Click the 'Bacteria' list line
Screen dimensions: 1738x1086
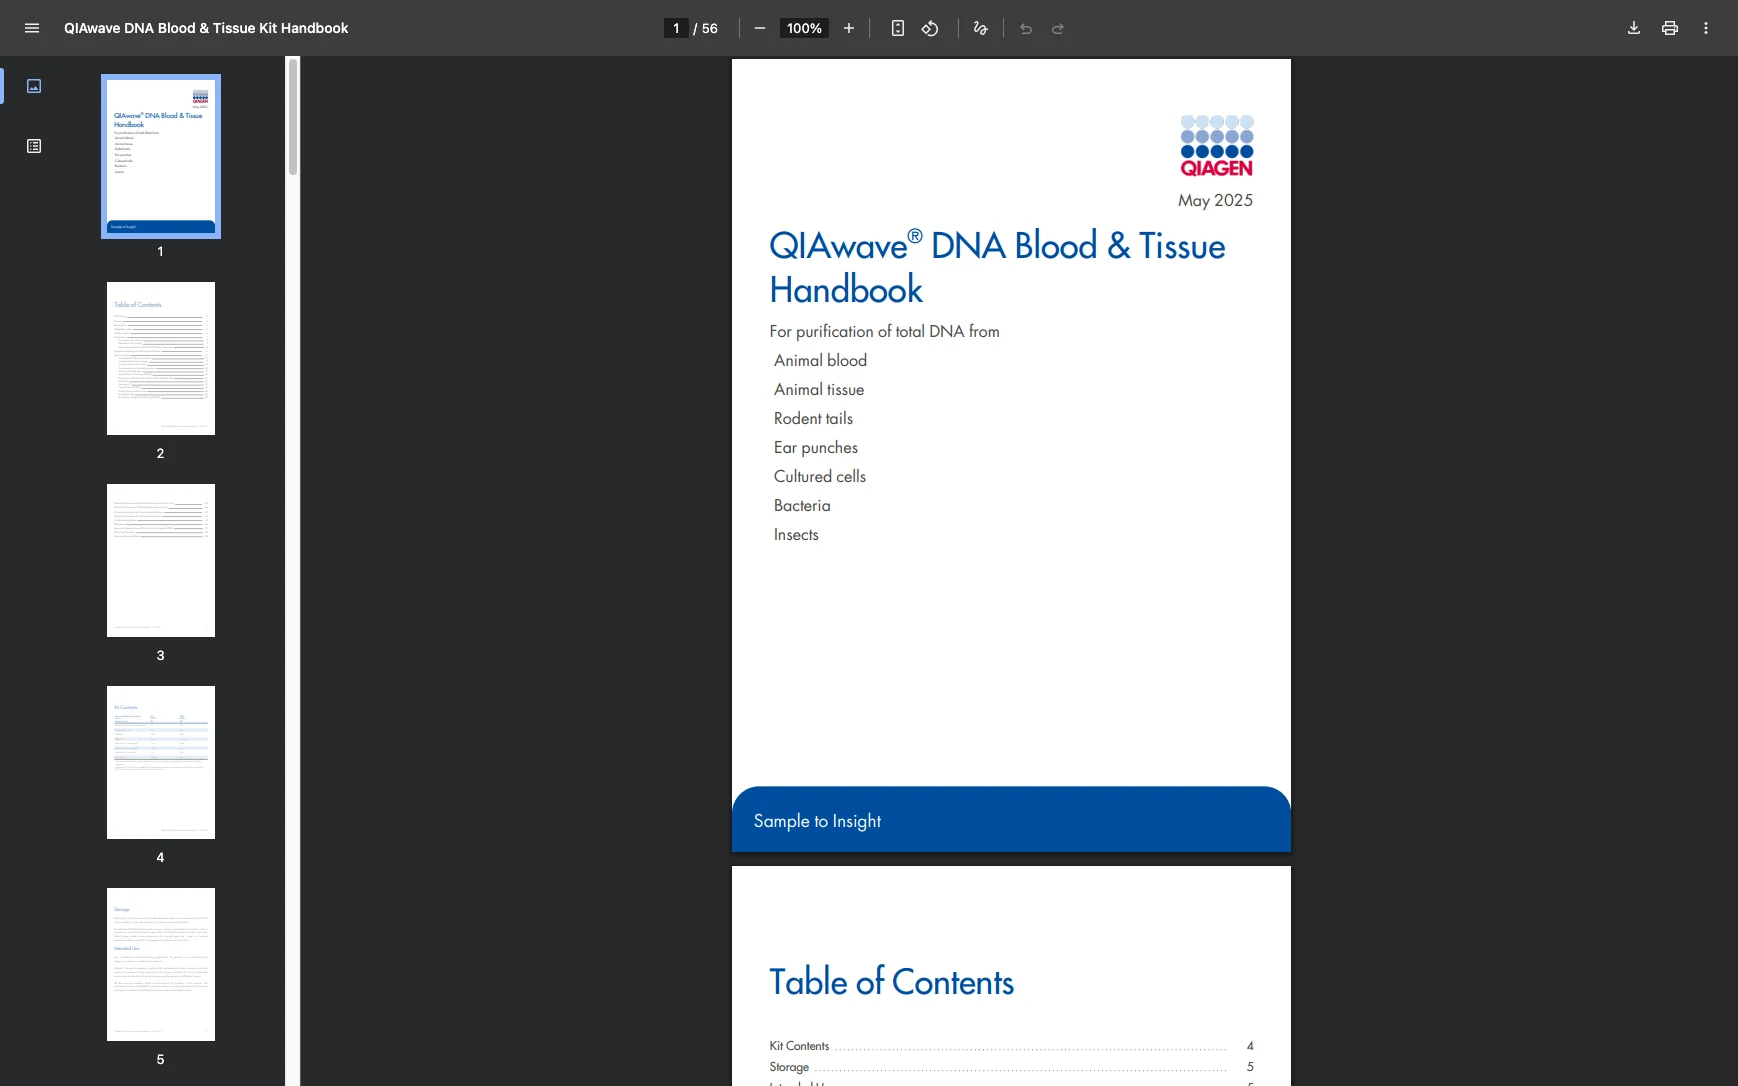coord(802,505)
